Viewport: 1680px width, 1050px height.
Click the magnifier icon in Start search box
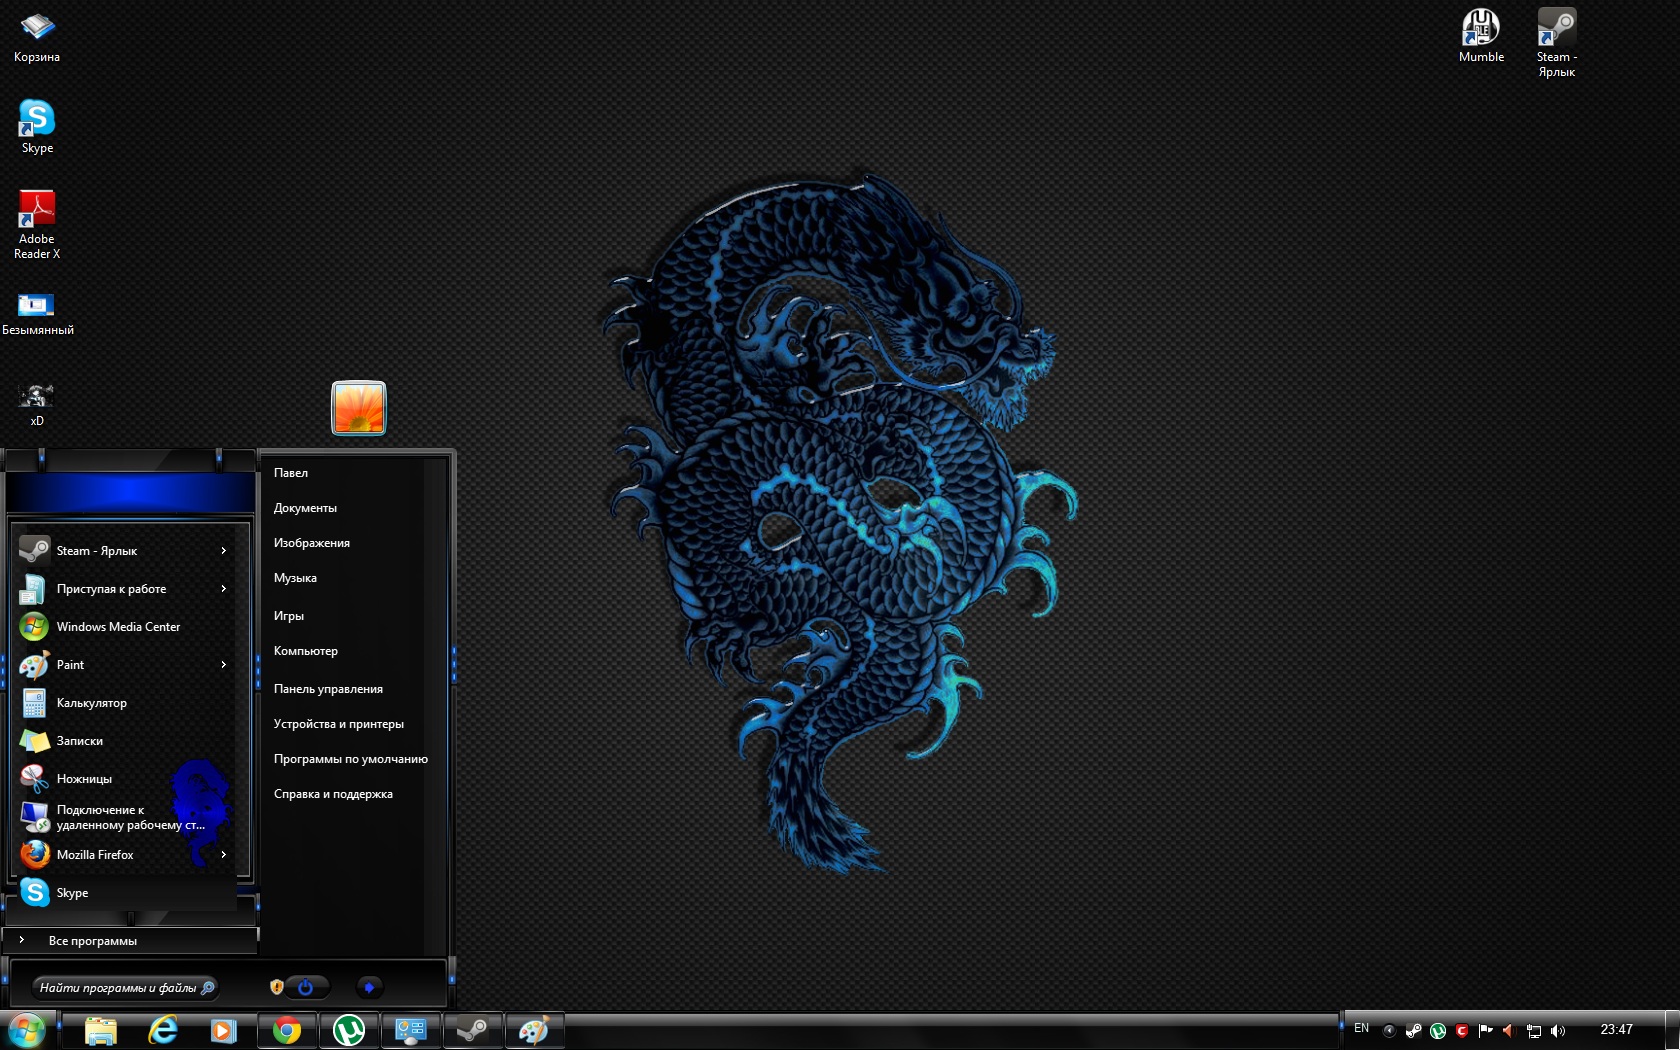[x=207, y=988]
